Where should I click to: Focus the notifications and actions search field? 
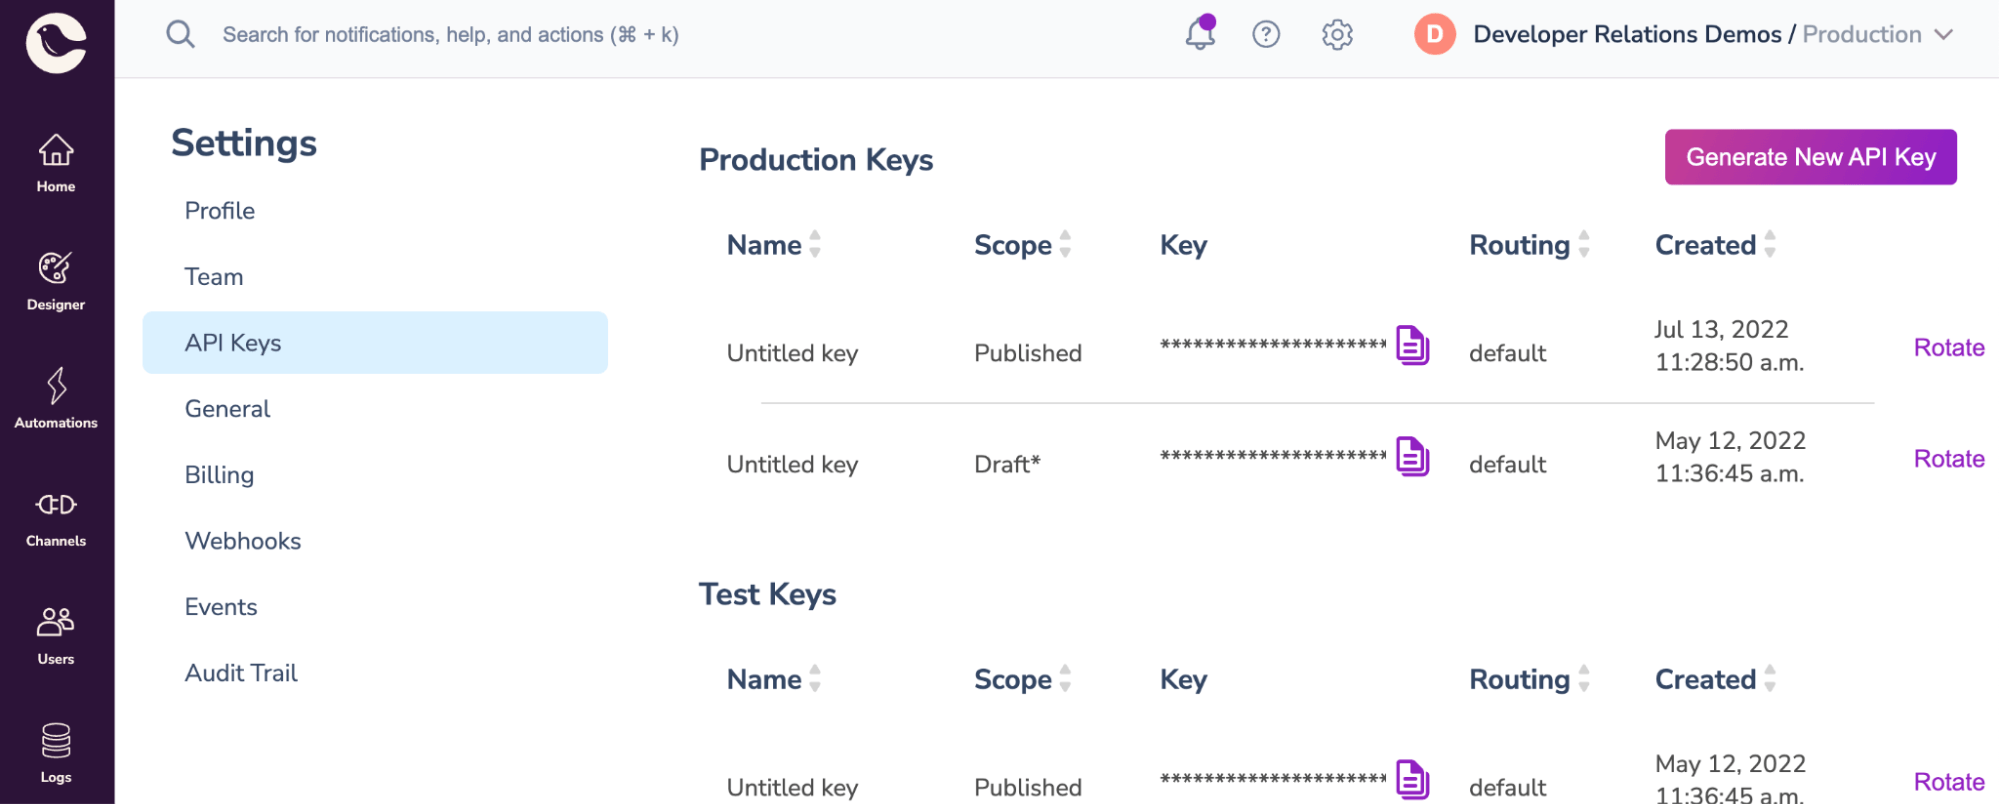pos(450,35)
